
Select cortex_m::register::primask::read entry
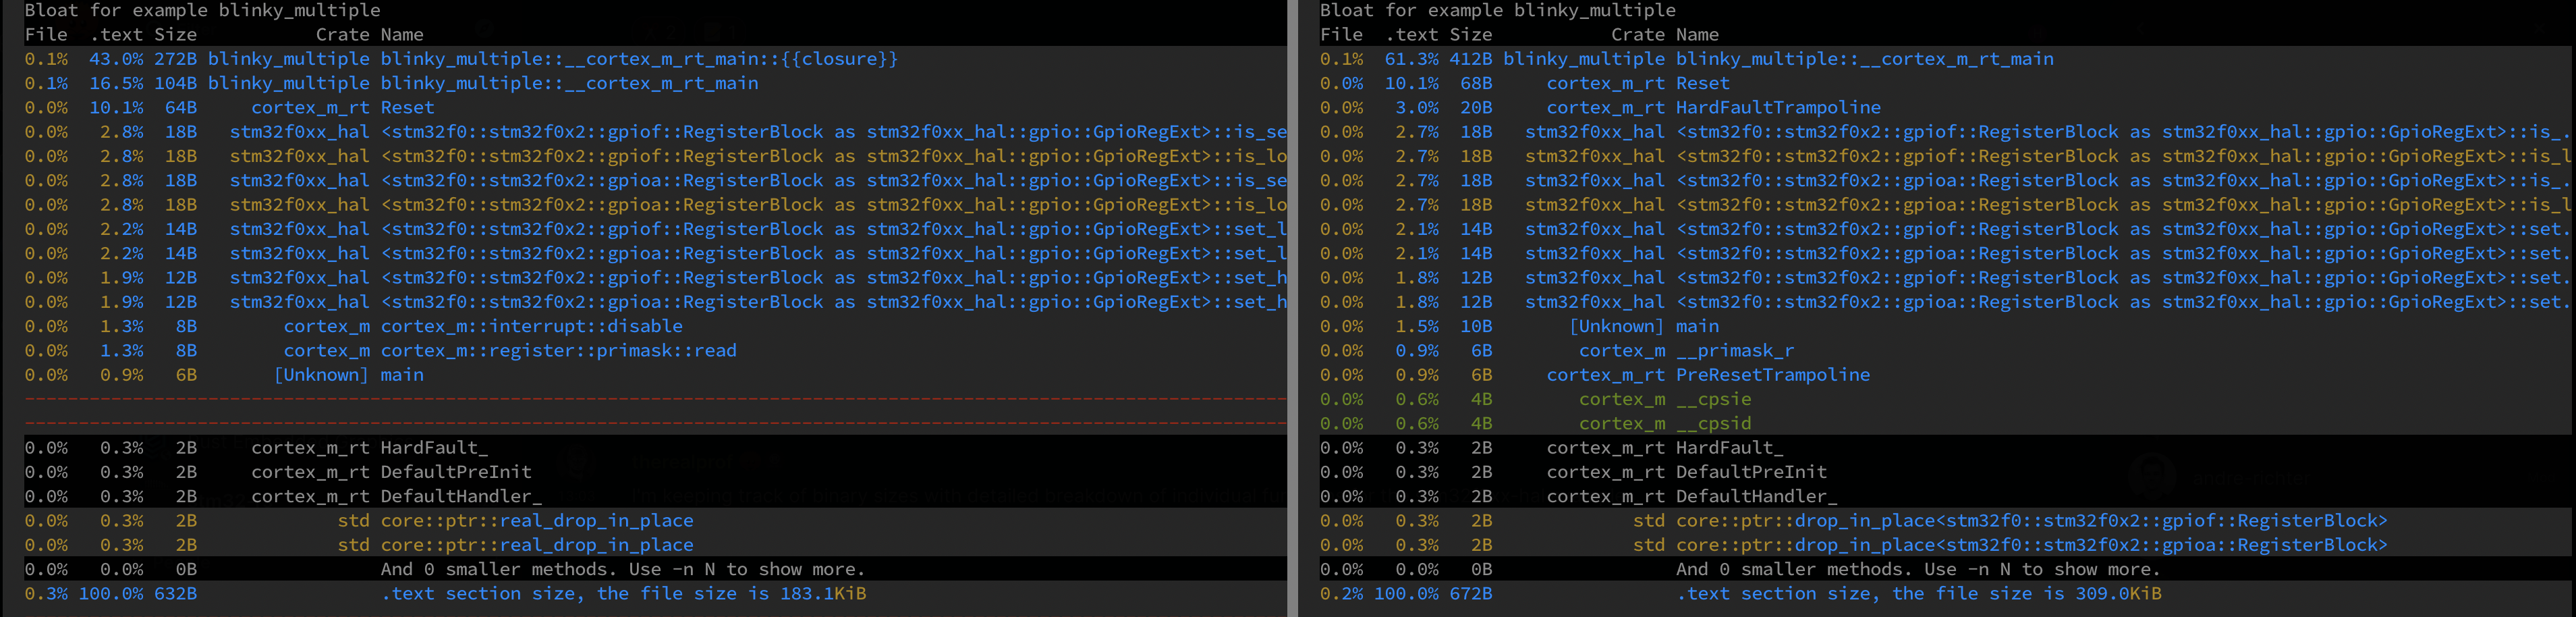(x=558, y=350)
